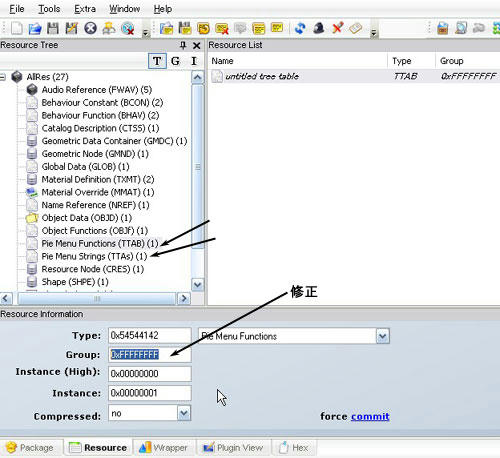
Task: Click the Group field showing 0xFFFFFFFF
Action: pos(150,354)
